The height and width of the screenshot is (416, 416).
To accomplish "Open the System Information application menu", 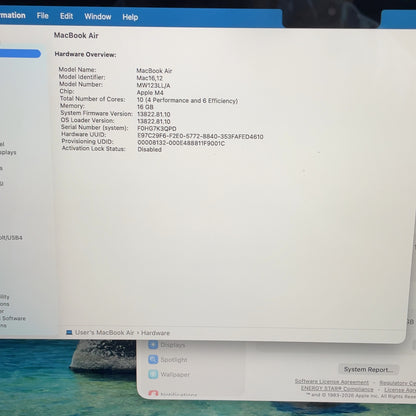I will pos(13,15).
